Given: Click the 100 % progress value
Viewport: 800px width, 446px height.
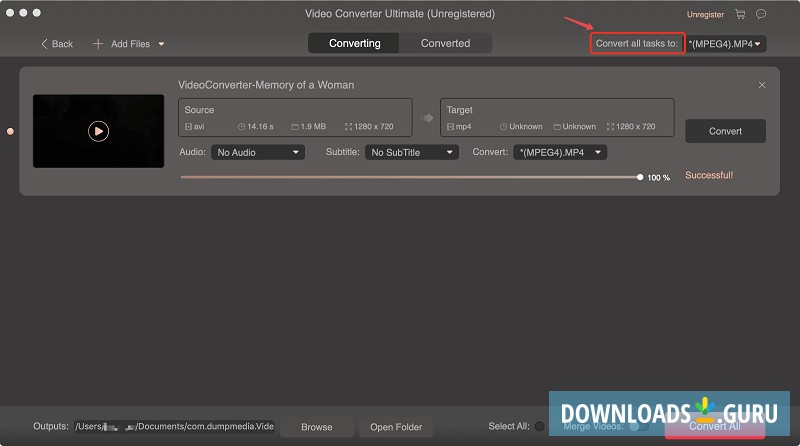Looking at the screenshot, I should tap(658, 178).
